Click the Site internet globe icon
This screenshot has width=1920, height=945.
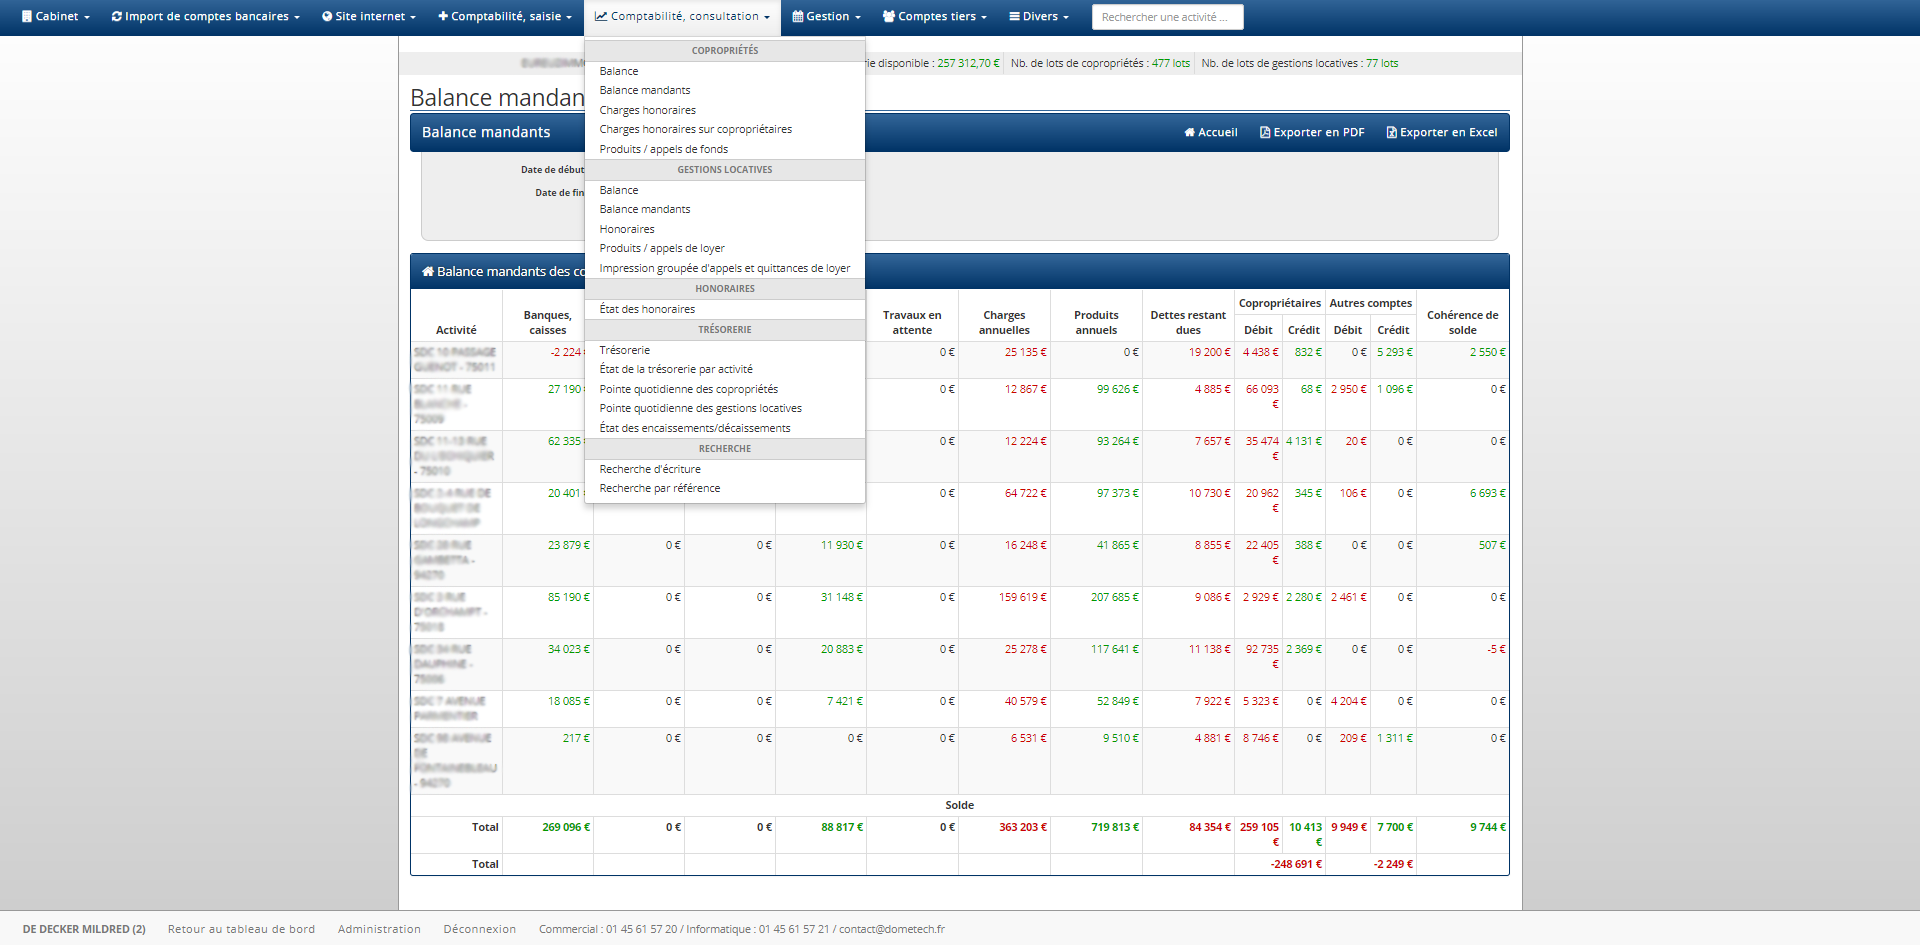tap(327, 17)
